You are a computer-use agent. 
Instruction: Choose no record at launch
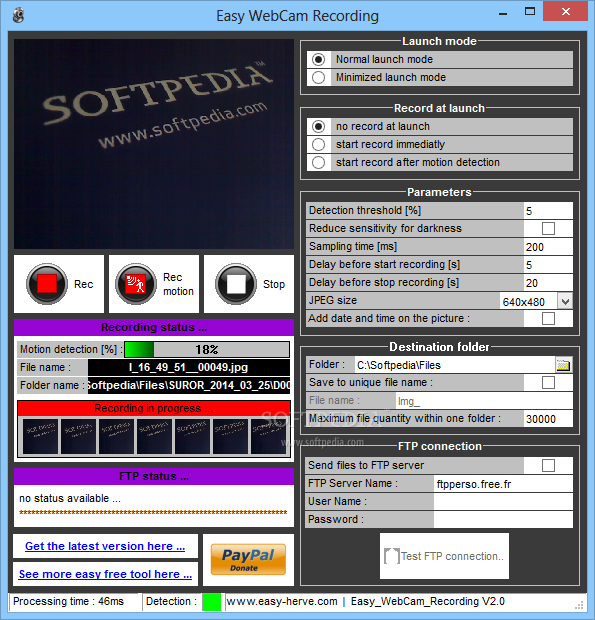click(318, 127)
